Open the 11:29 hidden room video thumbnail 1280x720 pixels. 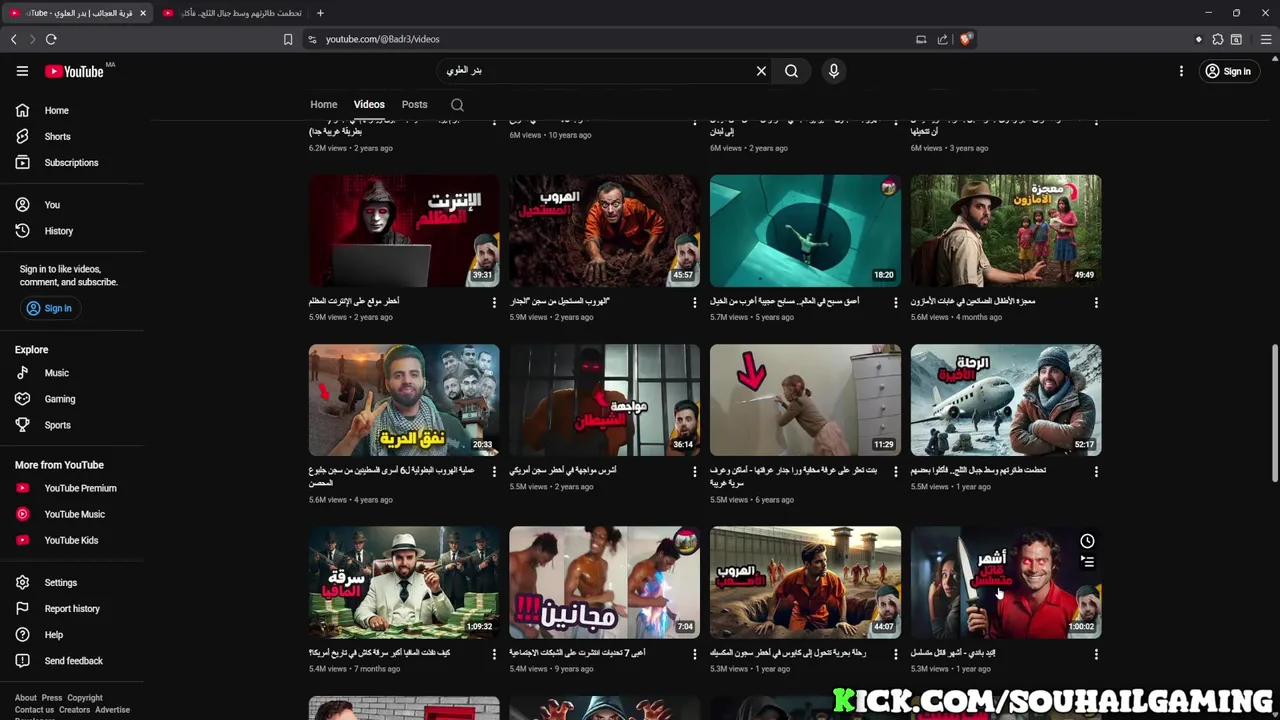(805, 400)
